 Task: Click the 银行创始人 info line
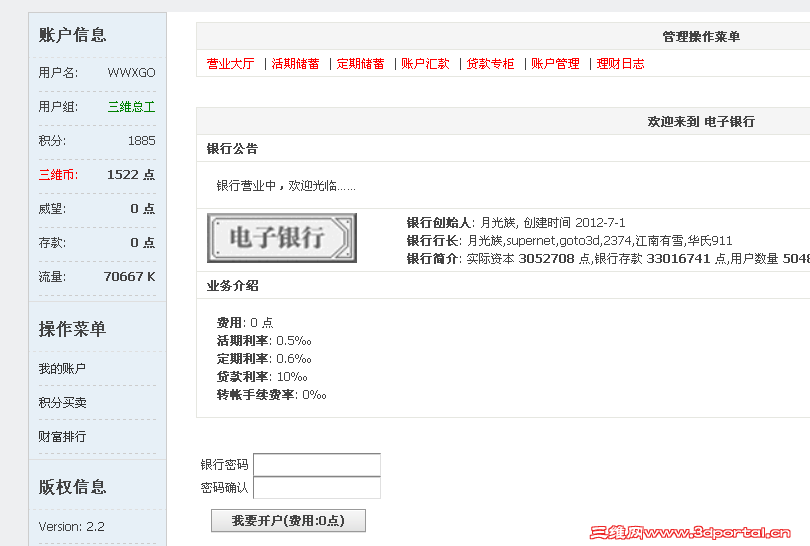pos(516,223)
